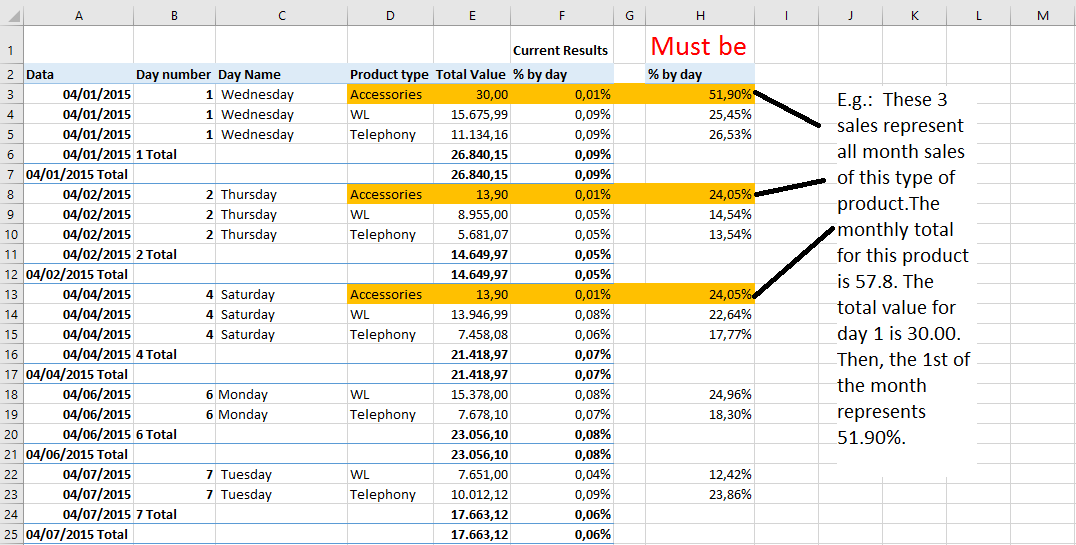Select the cell showing 24,96%
1076x545 pixels.
pyautogui.click(x=700, y=394)
